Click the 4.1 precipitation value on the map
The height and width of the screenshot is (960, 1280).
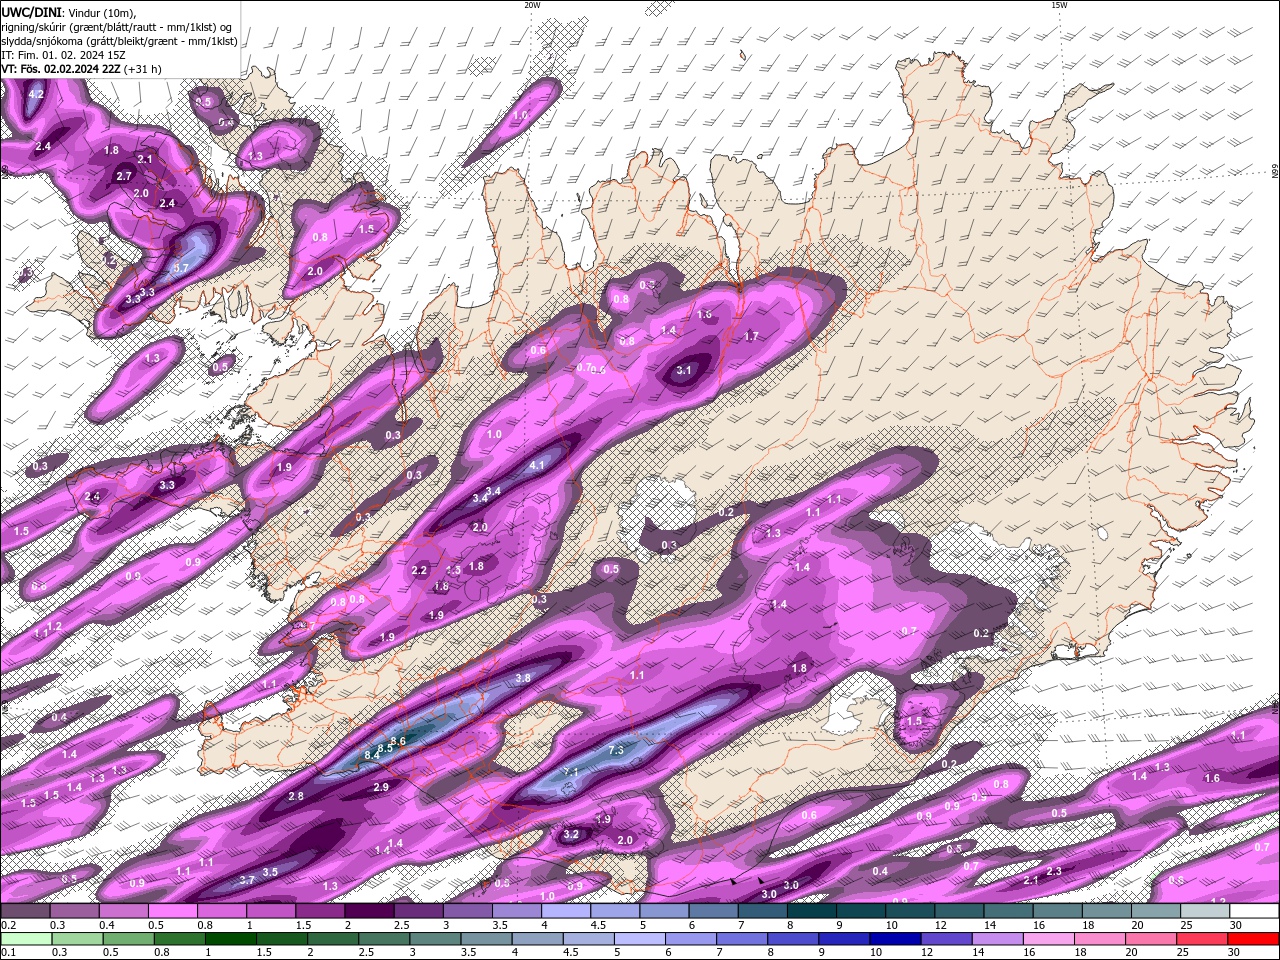(x=537, y=465)
